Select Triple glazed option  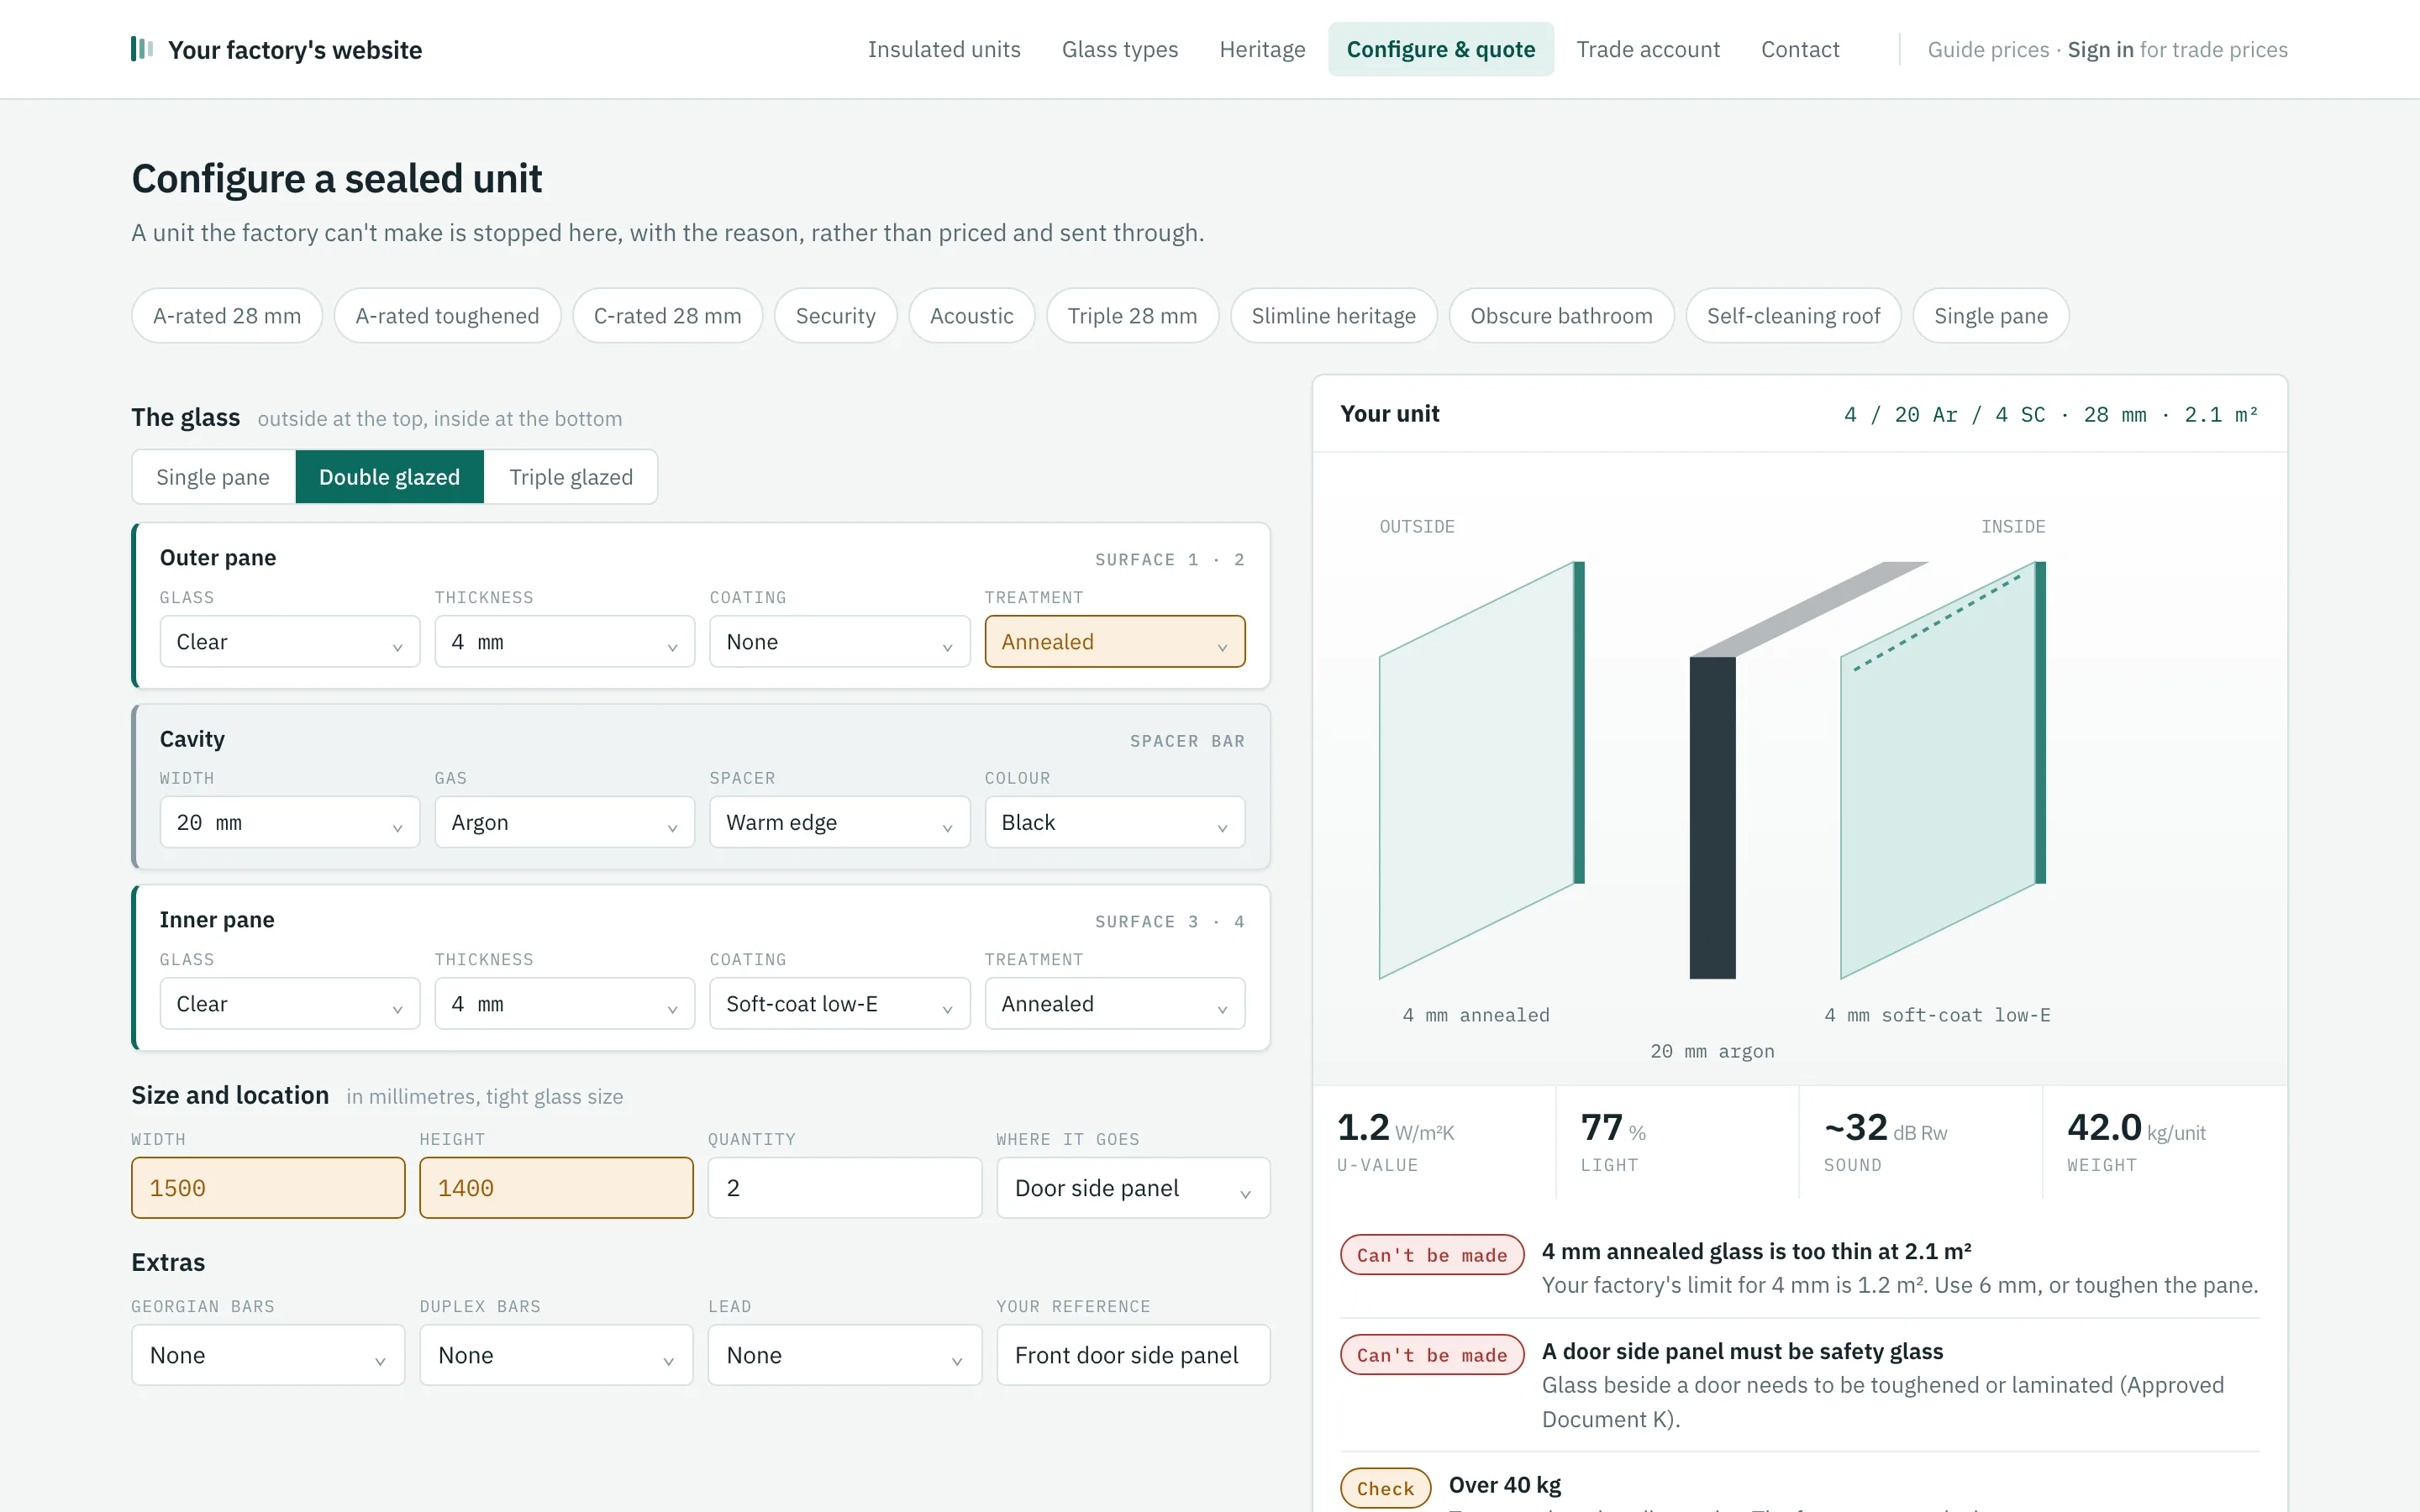[x=571, y=477]
